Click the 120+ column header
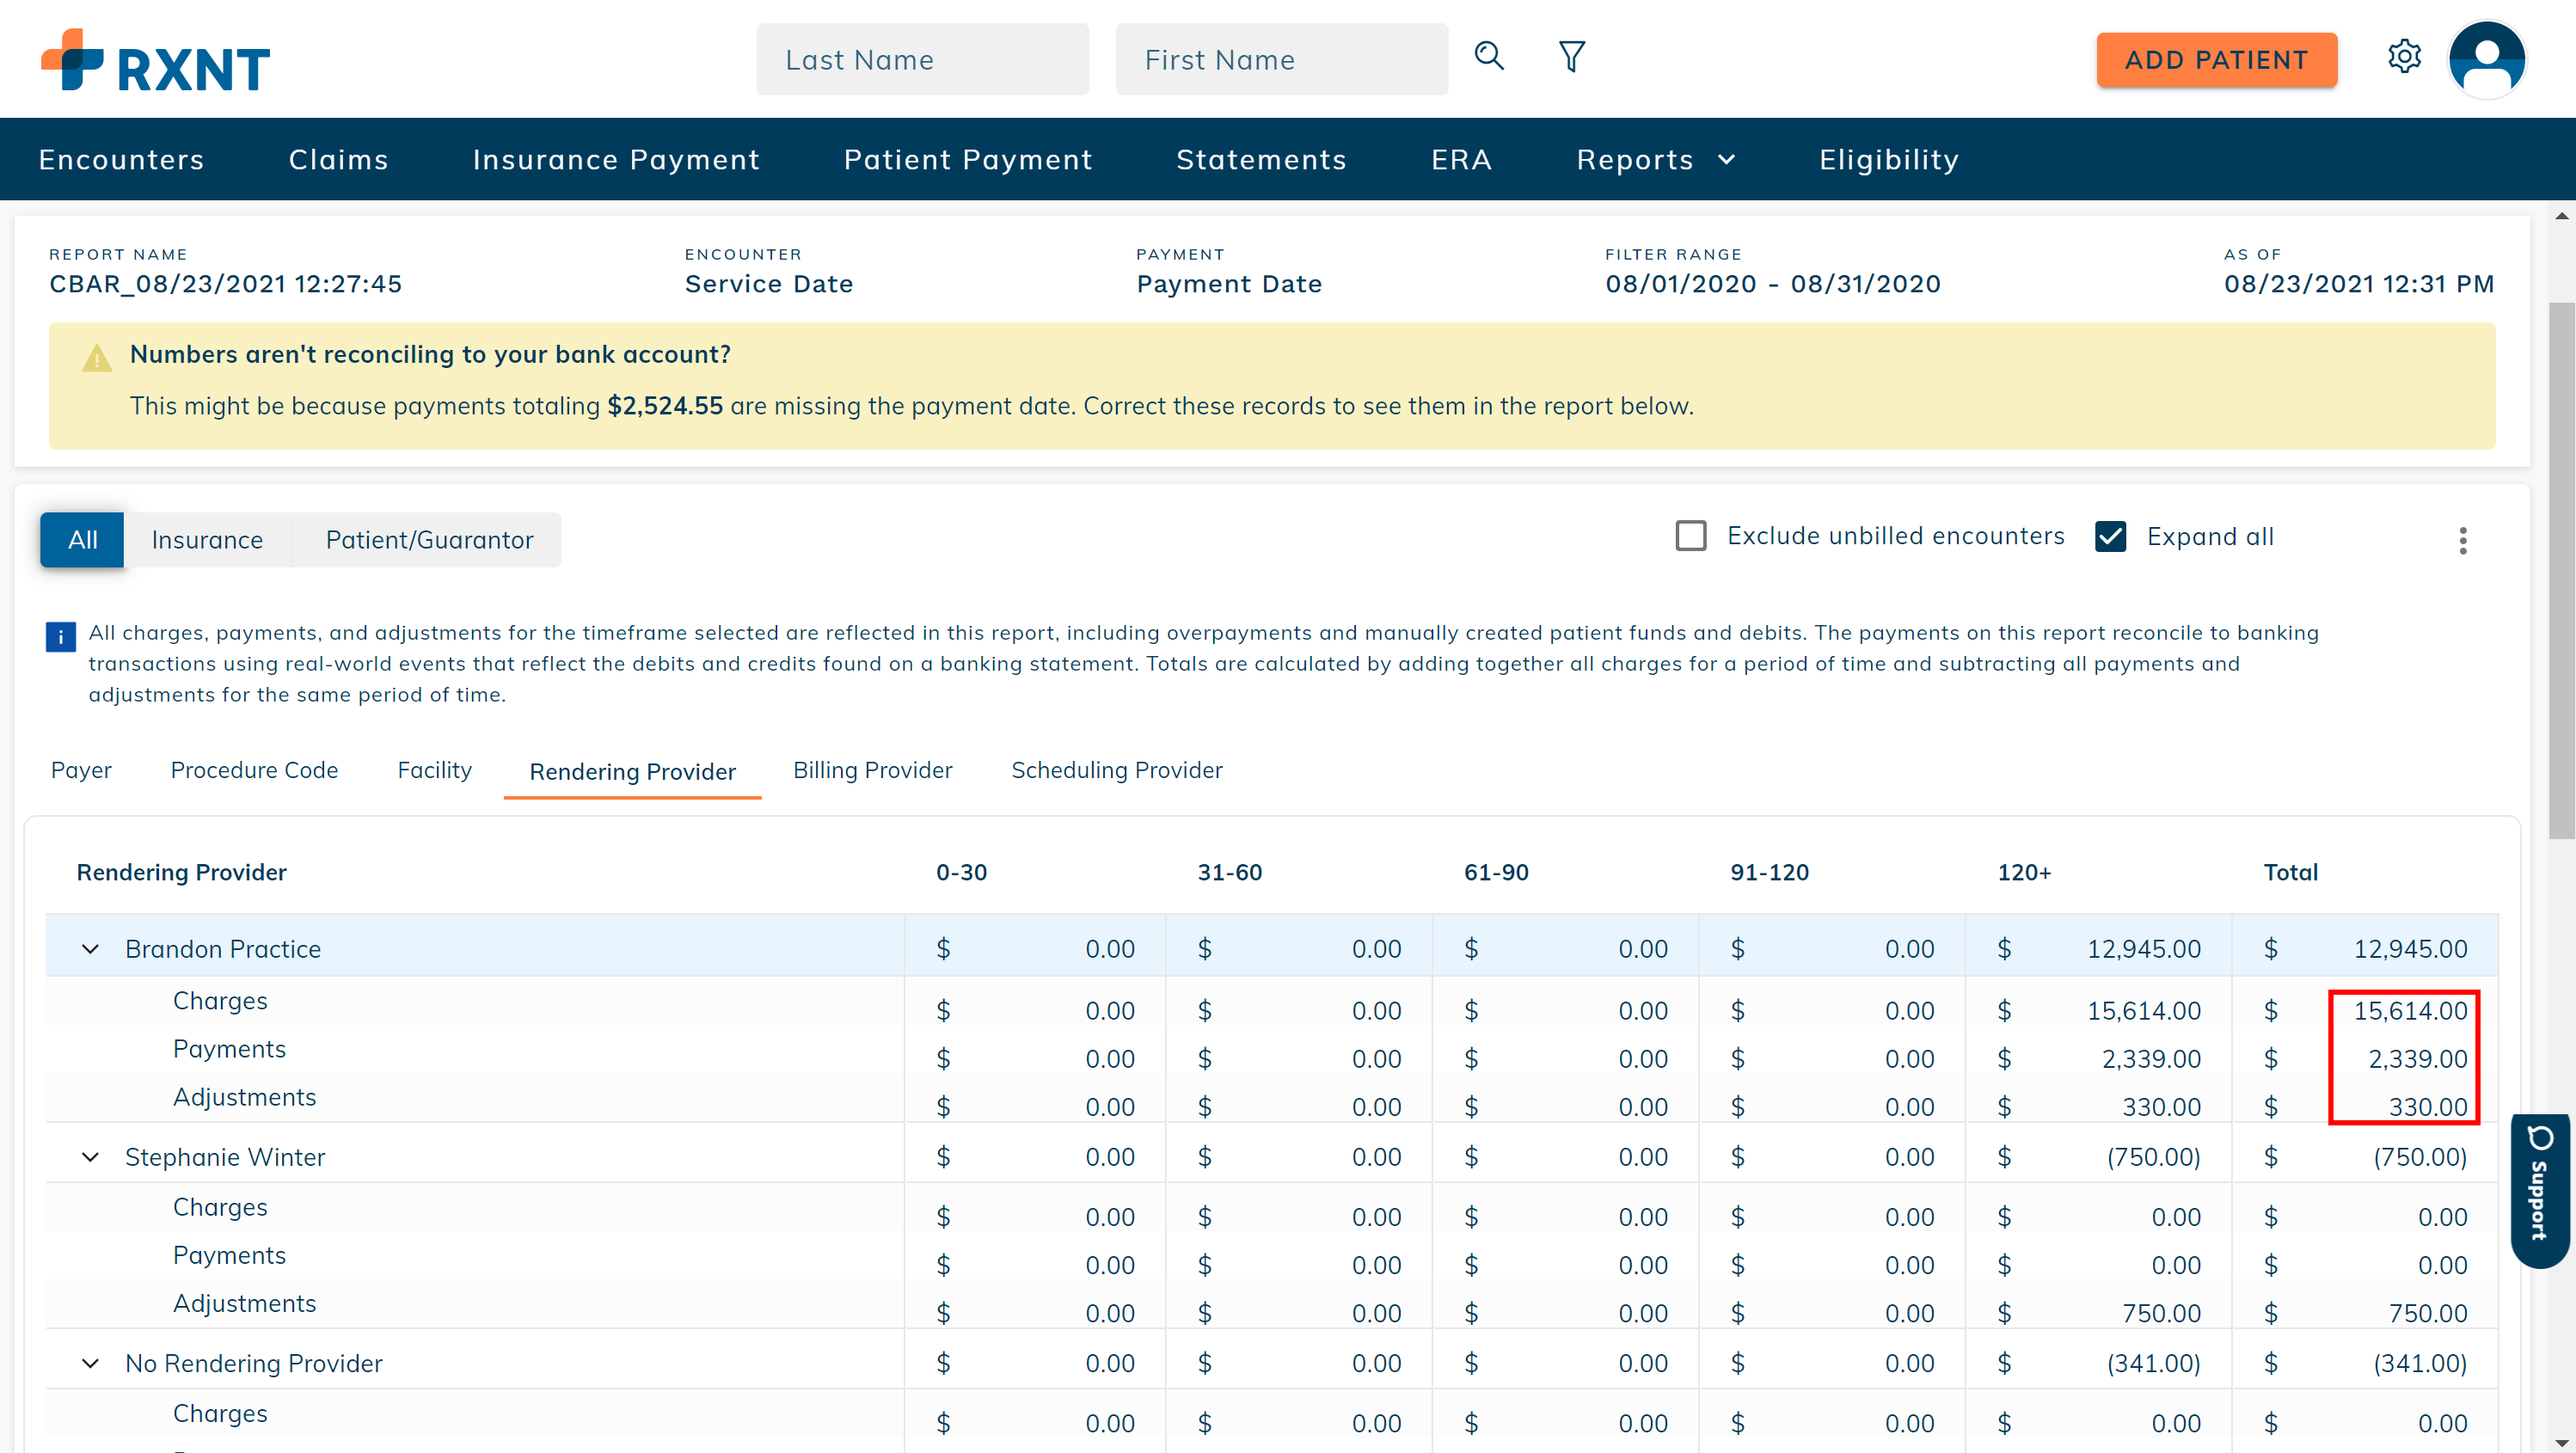The height and width of the screenshot is (1453, 2576). click(x=2024, y=872)
